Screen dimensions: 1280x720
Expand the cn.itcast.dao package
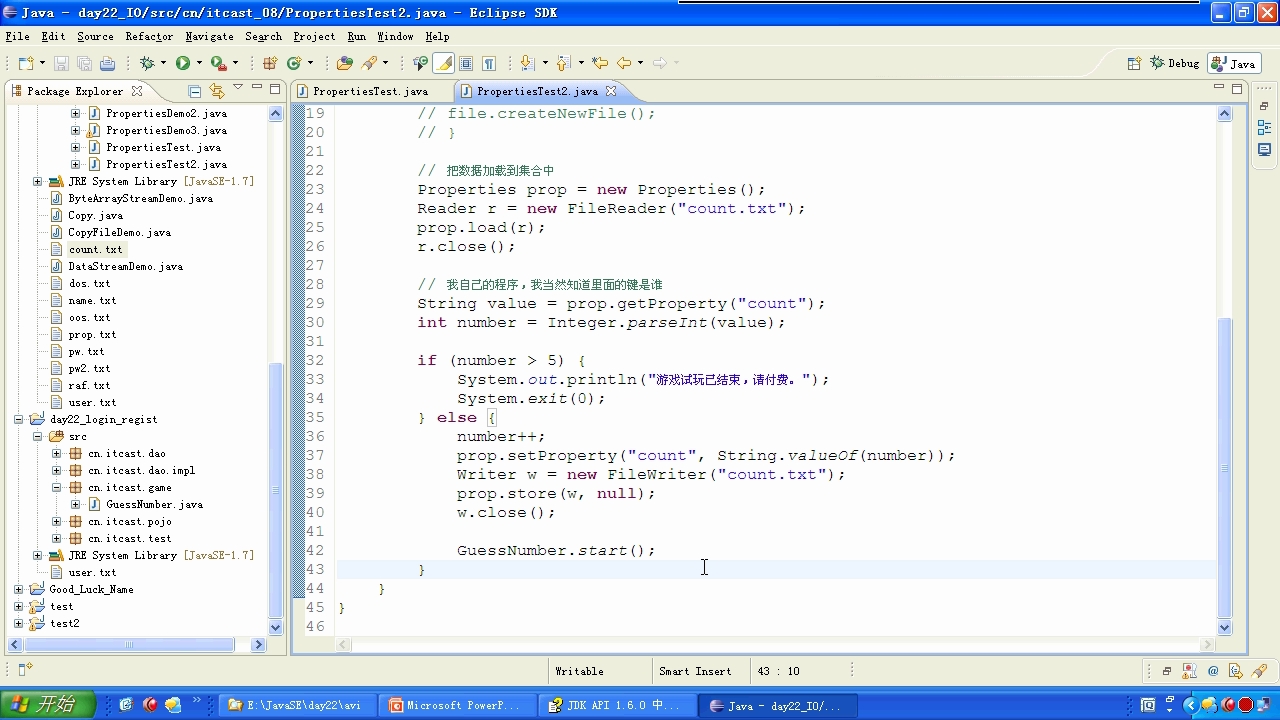click(57, 453)
